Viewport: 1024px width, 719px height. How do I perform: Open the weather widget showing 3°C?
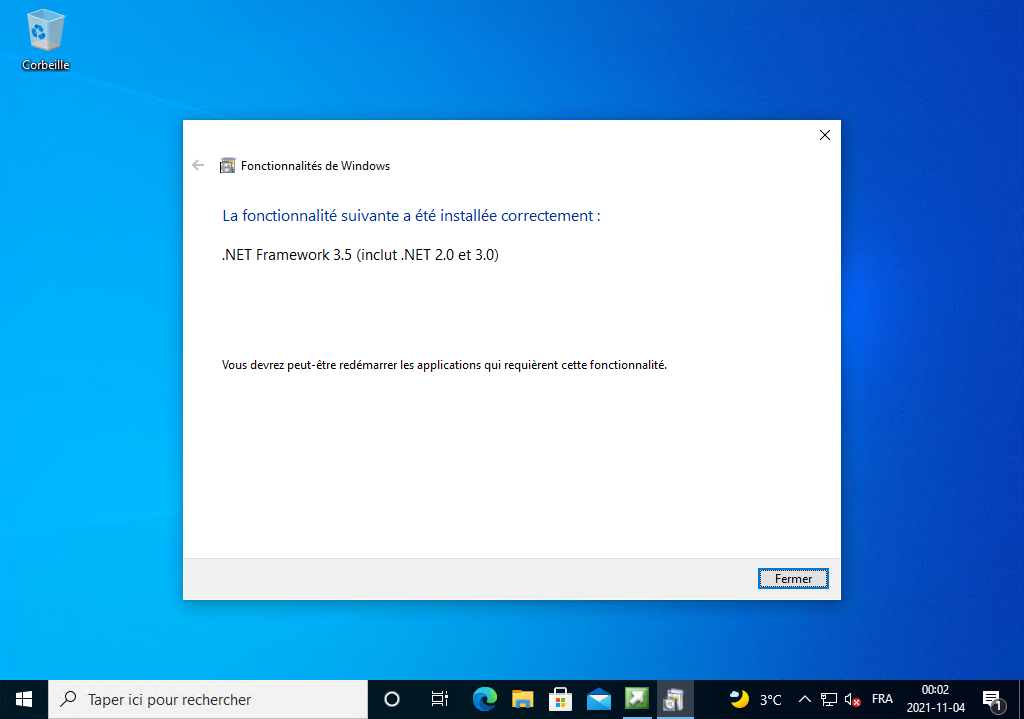tap(756, 699)
